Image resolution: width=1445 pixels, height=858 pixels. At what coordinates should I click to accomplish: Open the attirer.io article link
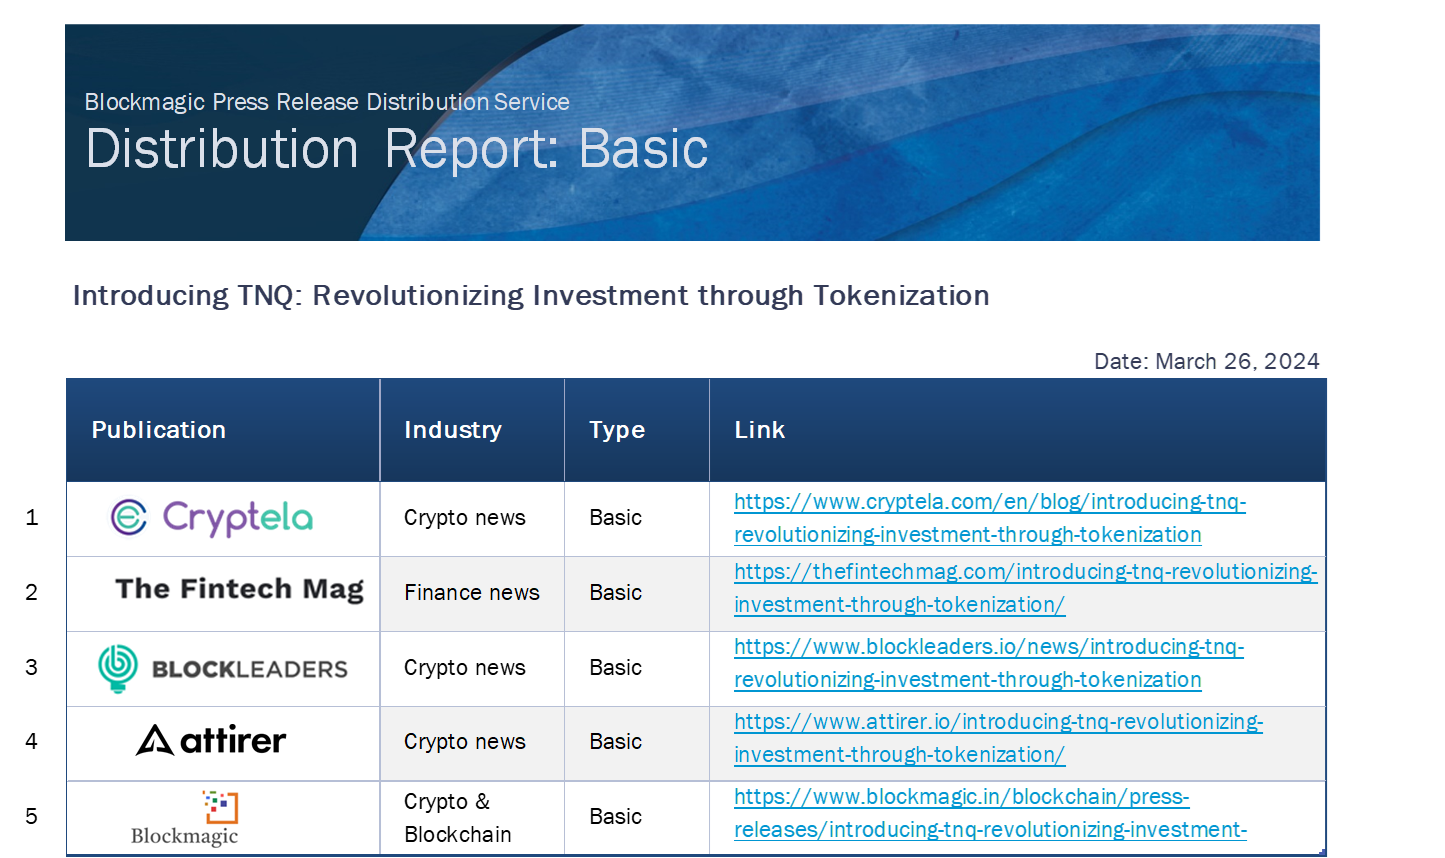tap(998, 738)
